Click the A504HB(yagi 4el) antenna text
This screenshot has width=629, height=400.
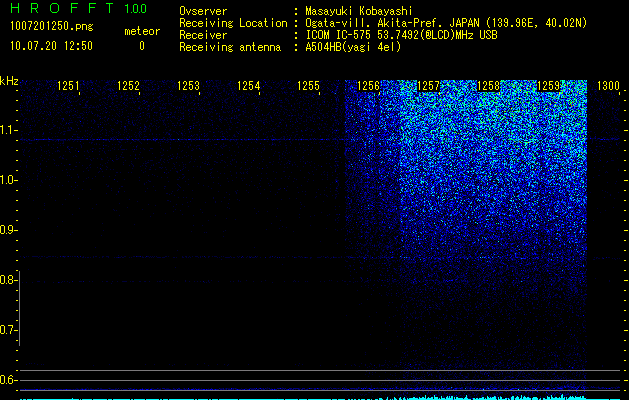click(x=353, y=47)
